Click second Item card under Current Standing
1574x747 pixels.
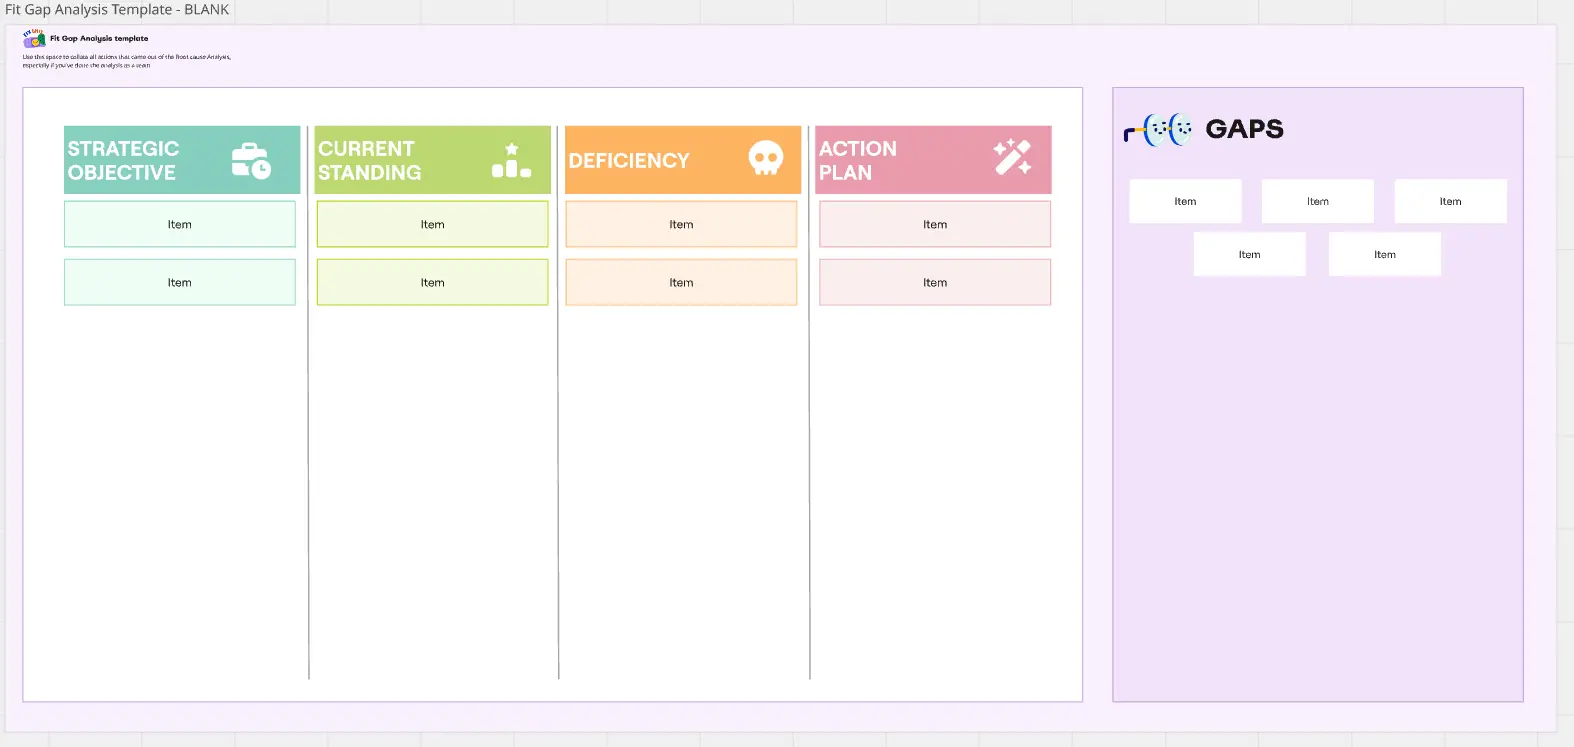[x=432, y=282]
